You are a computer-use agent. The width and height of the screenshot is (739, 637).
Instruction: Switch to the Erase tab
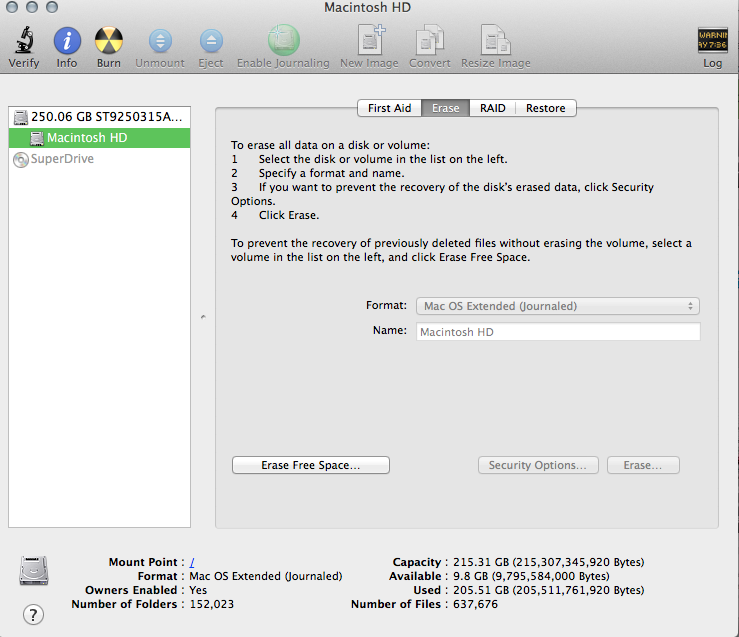point(445,108)
